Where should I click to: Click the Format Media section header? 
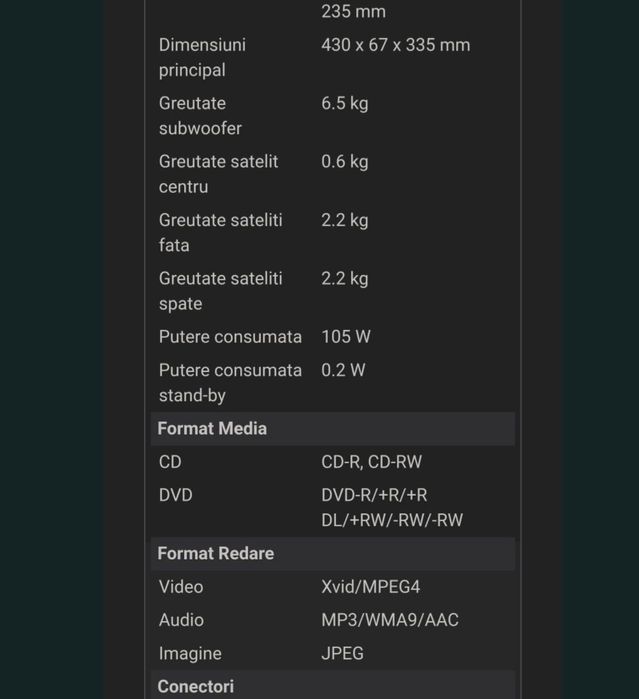212,428
